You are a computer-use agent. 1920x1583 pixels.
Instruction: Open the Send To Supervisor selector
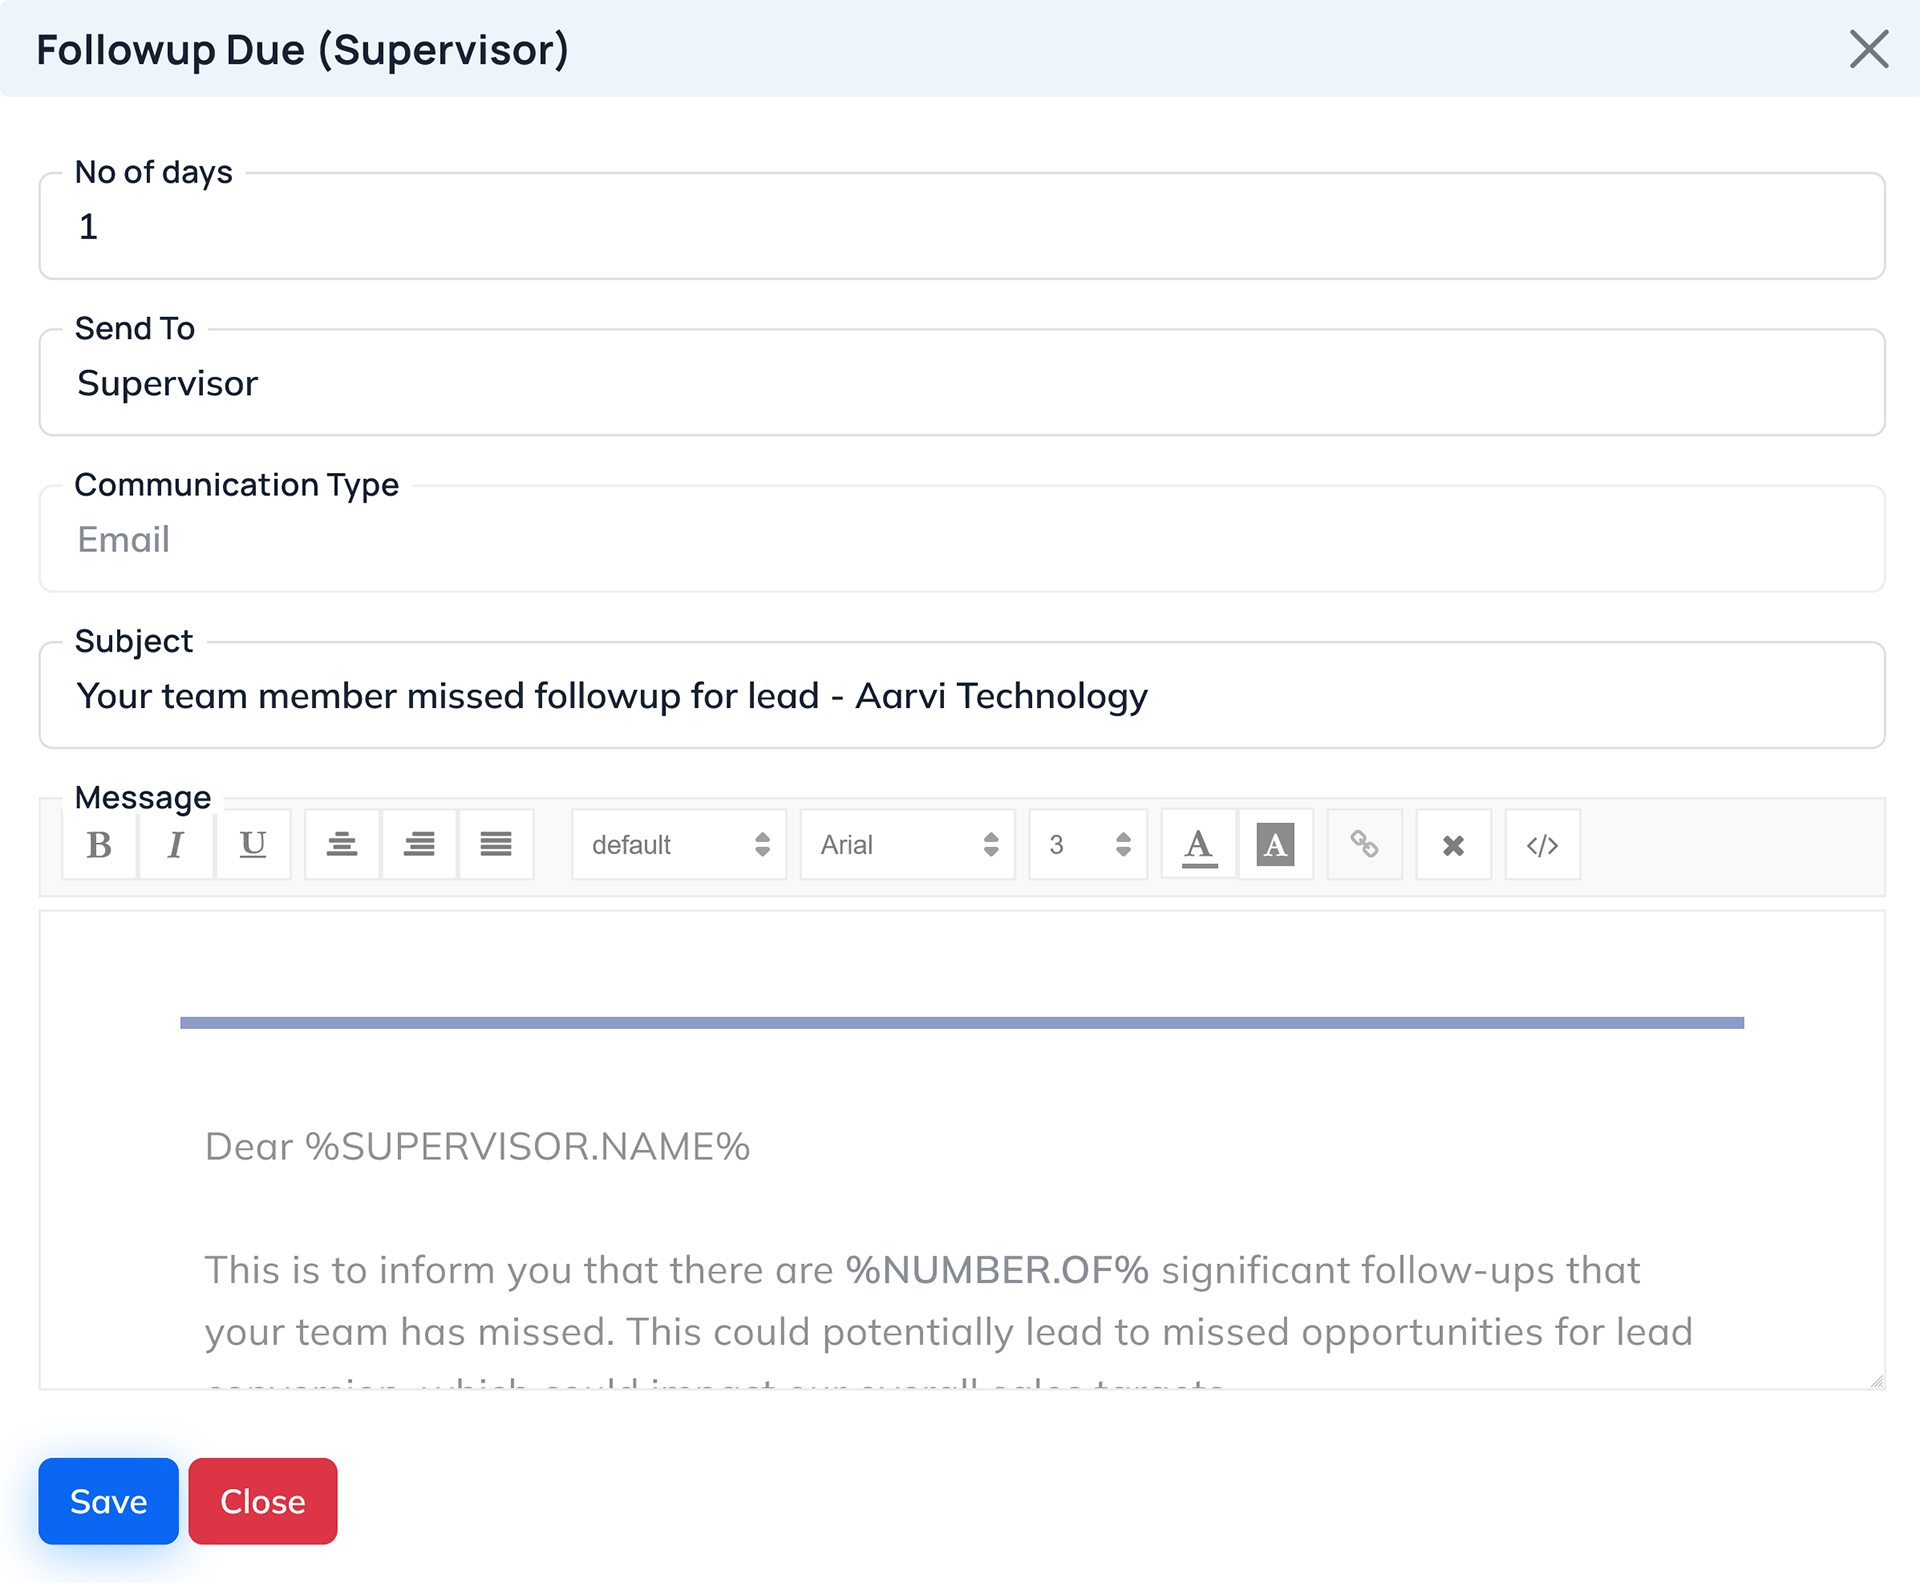coord(960,384)
